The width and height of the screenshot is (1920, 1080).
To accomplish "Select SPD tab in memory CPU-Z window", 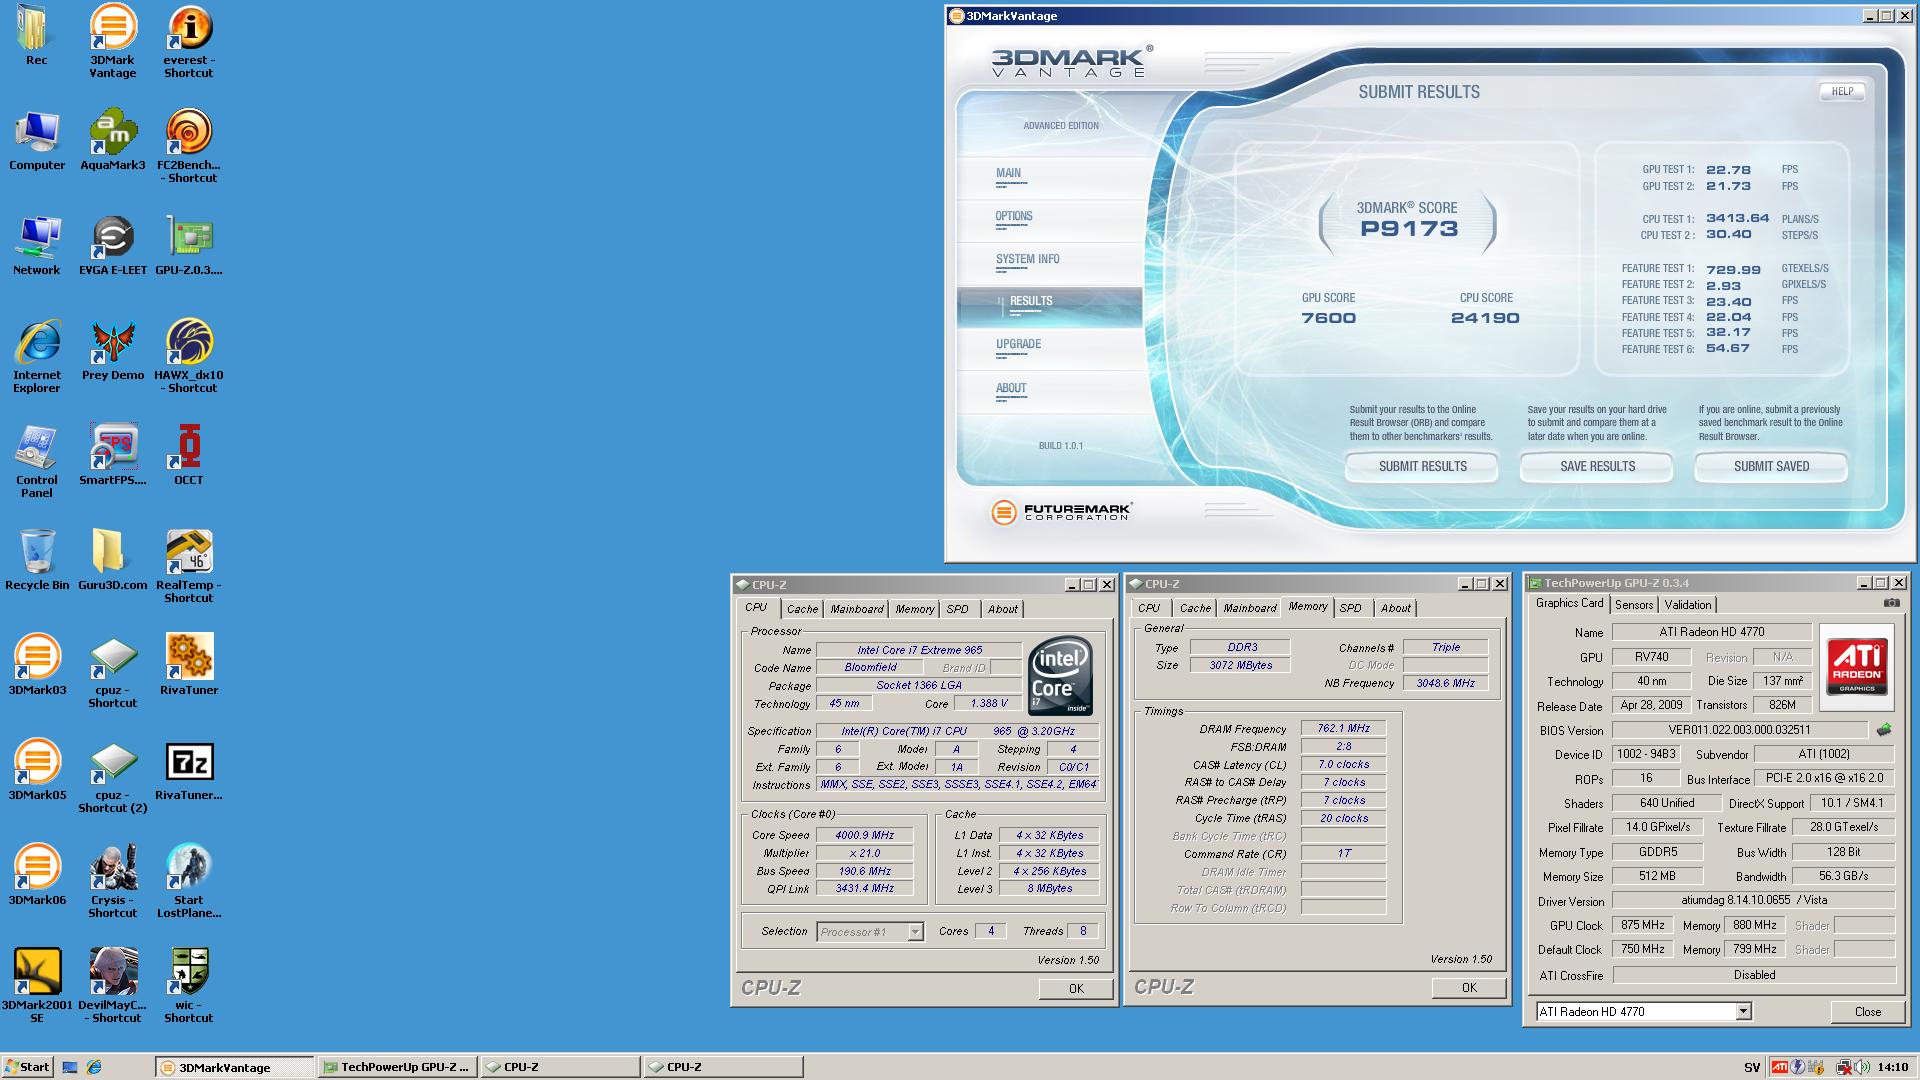I will click(1350, 608).
